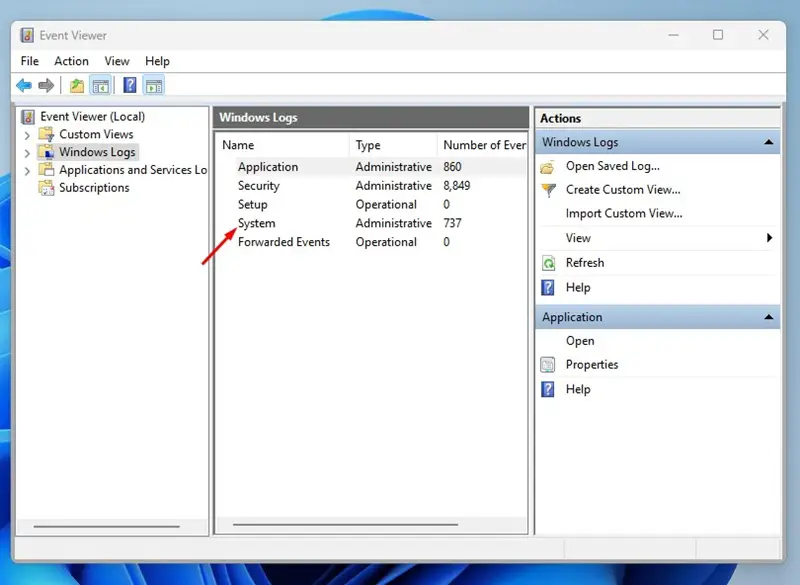Screen dimensions: 800x585
Task: Click the green Refresh icon in Actions
Action: 548,263
